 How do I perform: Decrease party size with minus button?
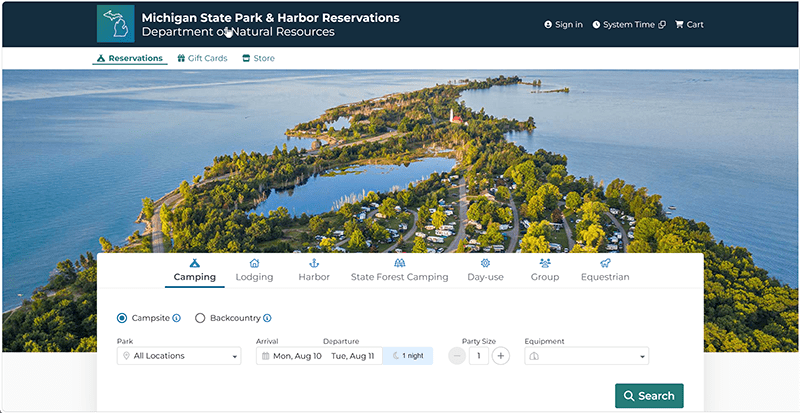[457, 356]
